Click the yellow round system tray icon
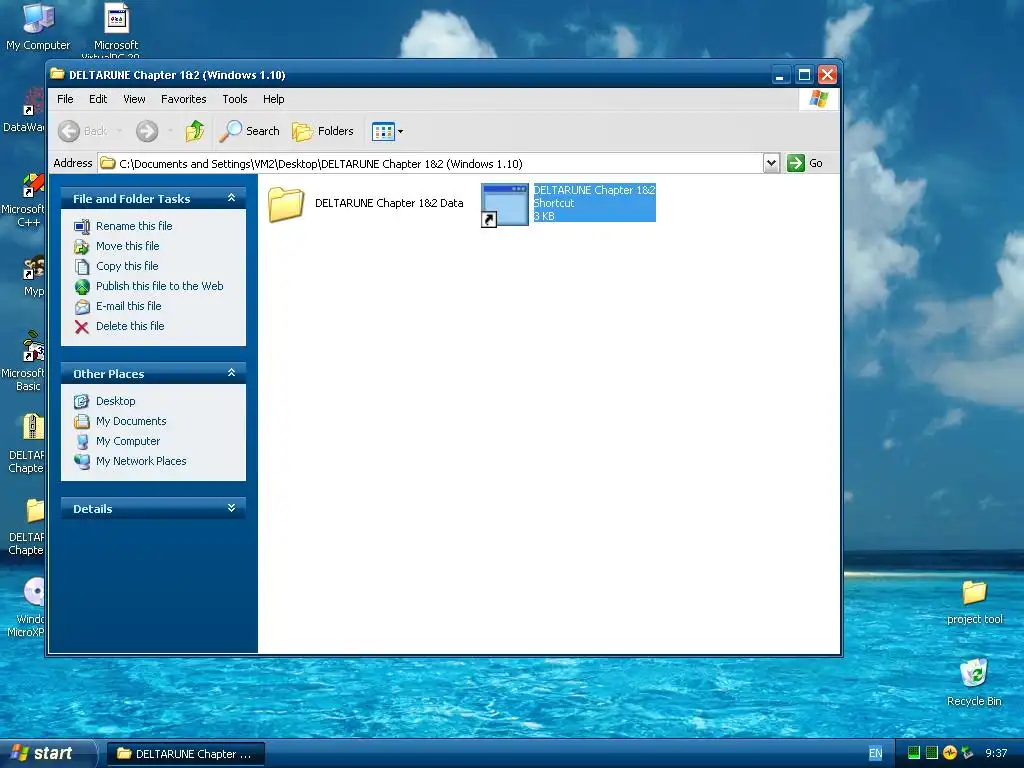The height and width of the screenshot is (768, 1024). pyautogui.click(x=950, y=753)
